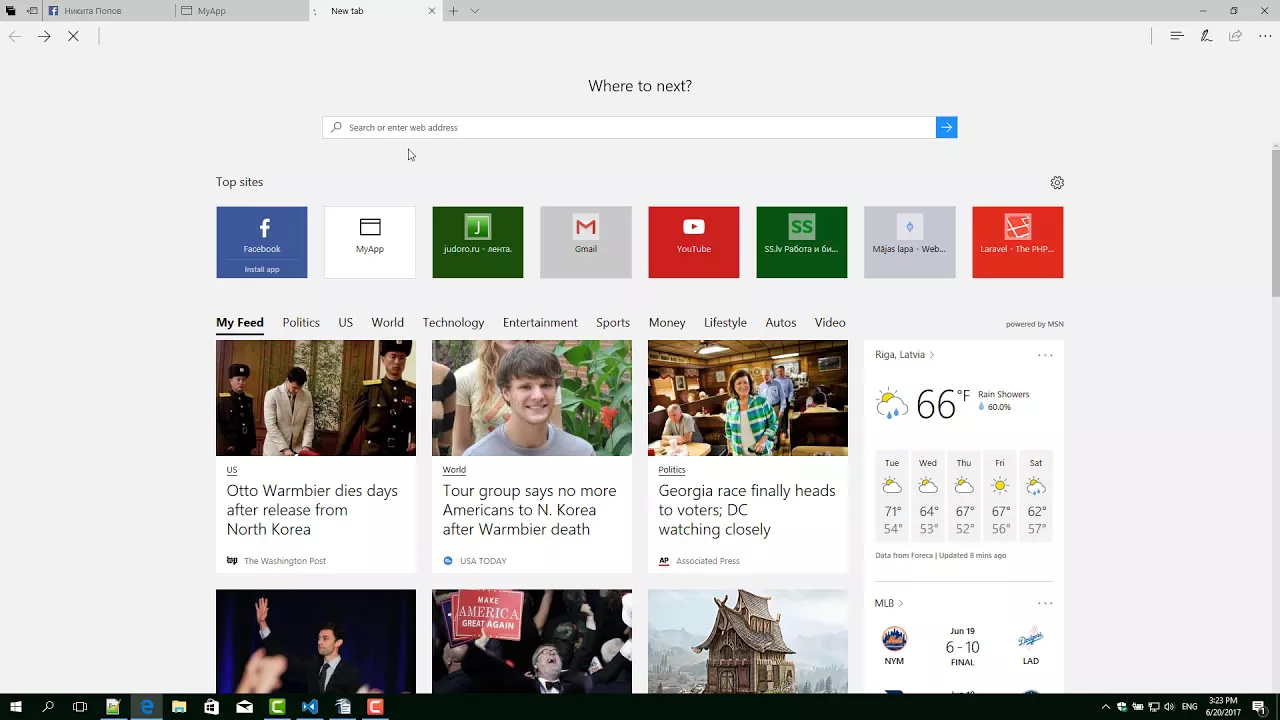This screenshot has height=720, width=1280.
Task: Select the World feed tab
Action: (388, 323)
